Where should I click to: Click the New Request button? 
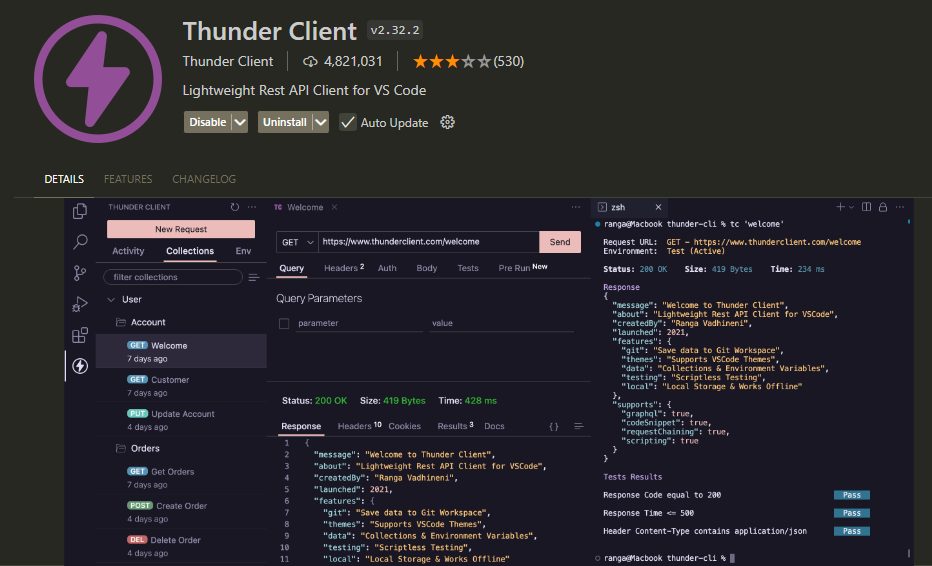click(181, 229)
